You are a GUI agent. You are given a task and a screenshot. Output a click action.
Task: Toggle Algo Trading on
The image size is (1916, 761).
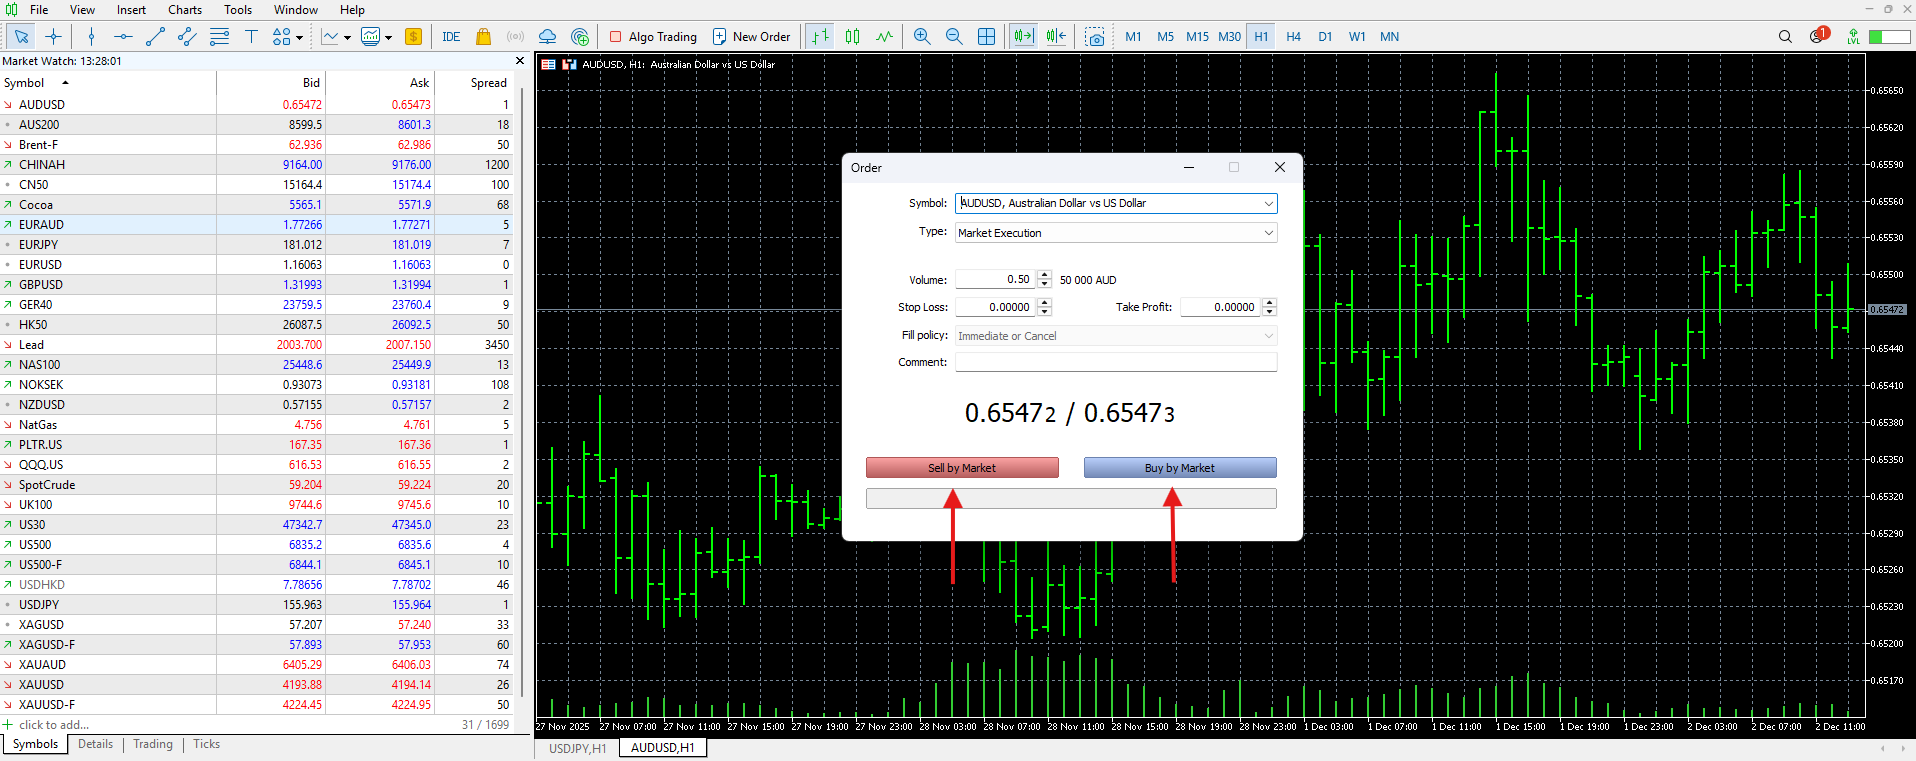click(653, 37)
